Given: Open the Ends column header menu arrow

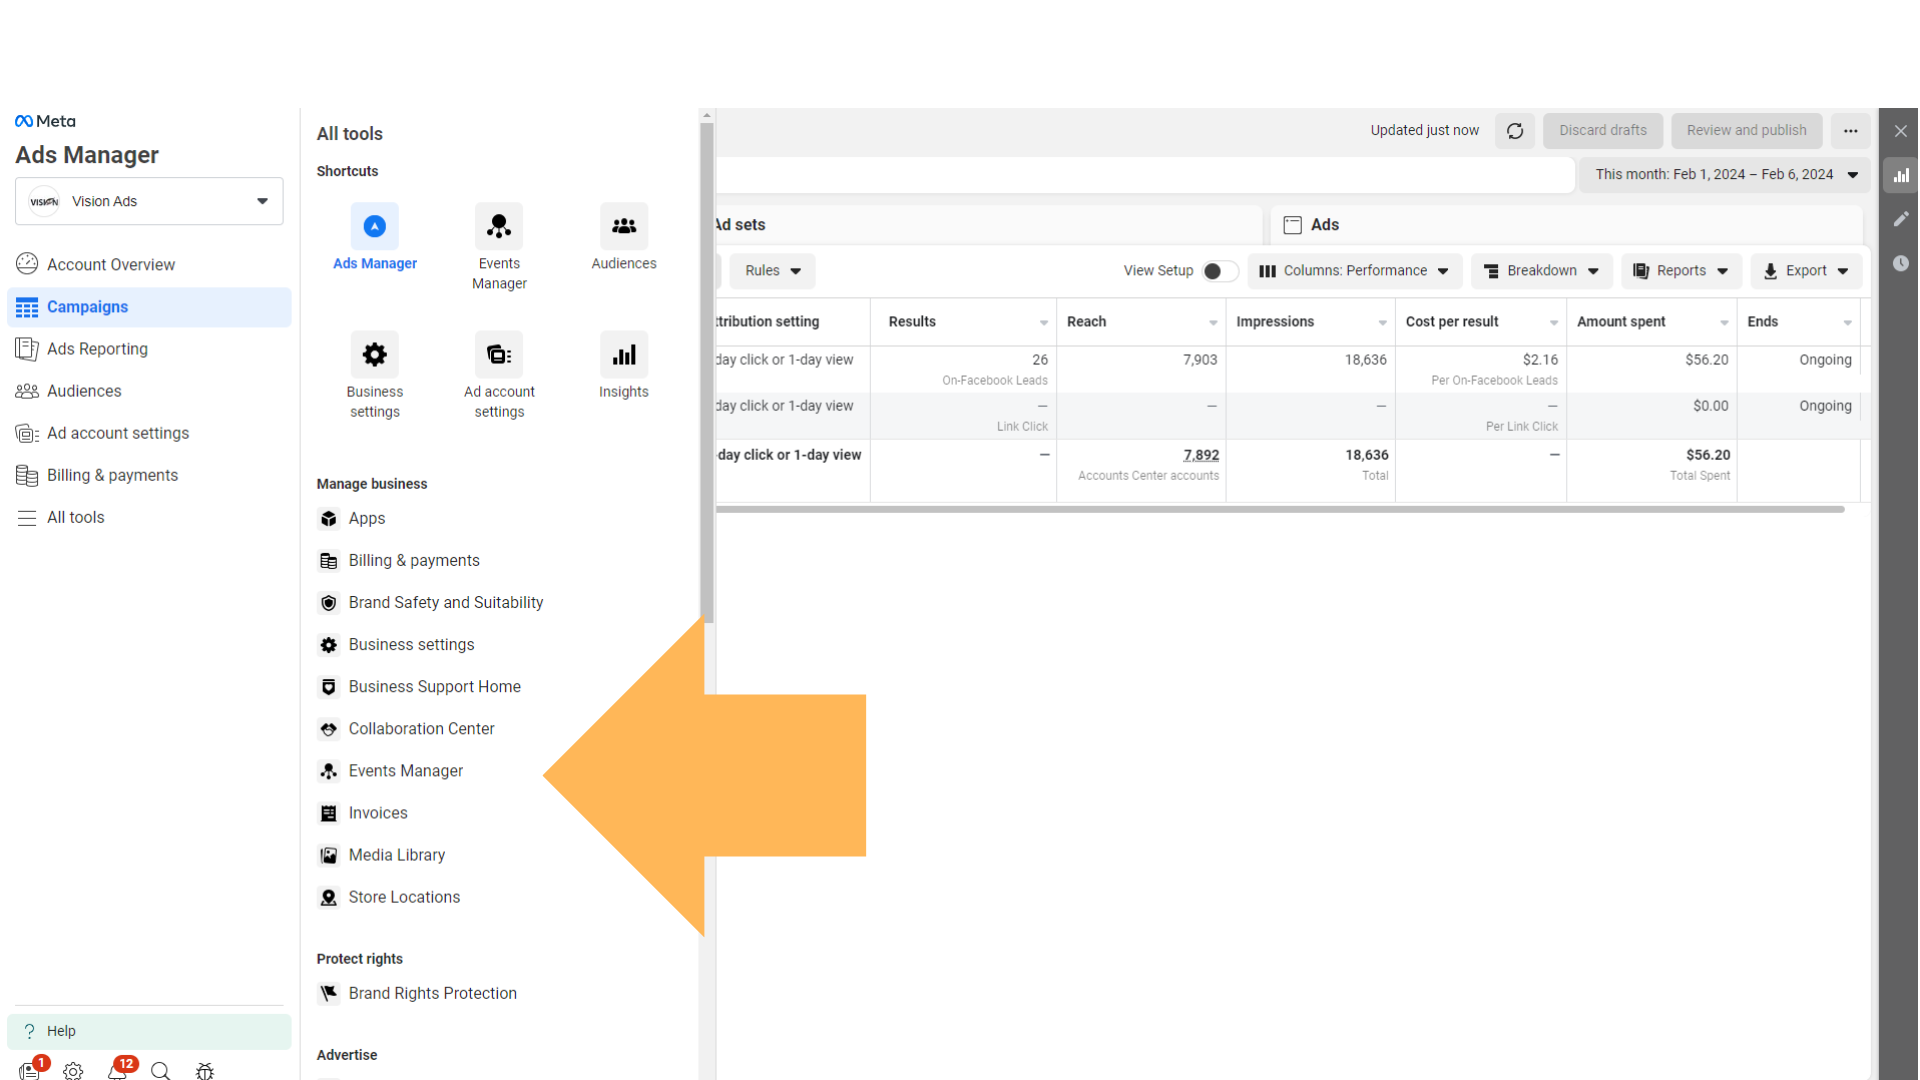Looking at the screenshot, I should pyautogui.click(x=1847, y=323).
